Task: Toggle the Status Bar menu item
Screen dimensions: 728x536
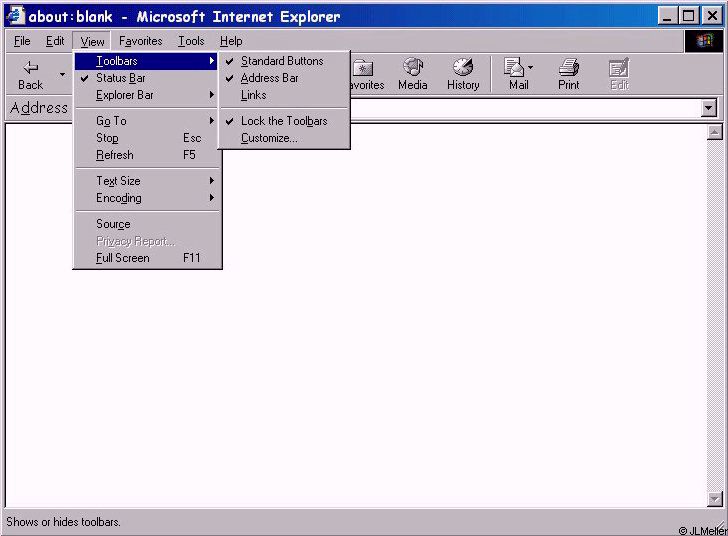Action: coord(147,78)
